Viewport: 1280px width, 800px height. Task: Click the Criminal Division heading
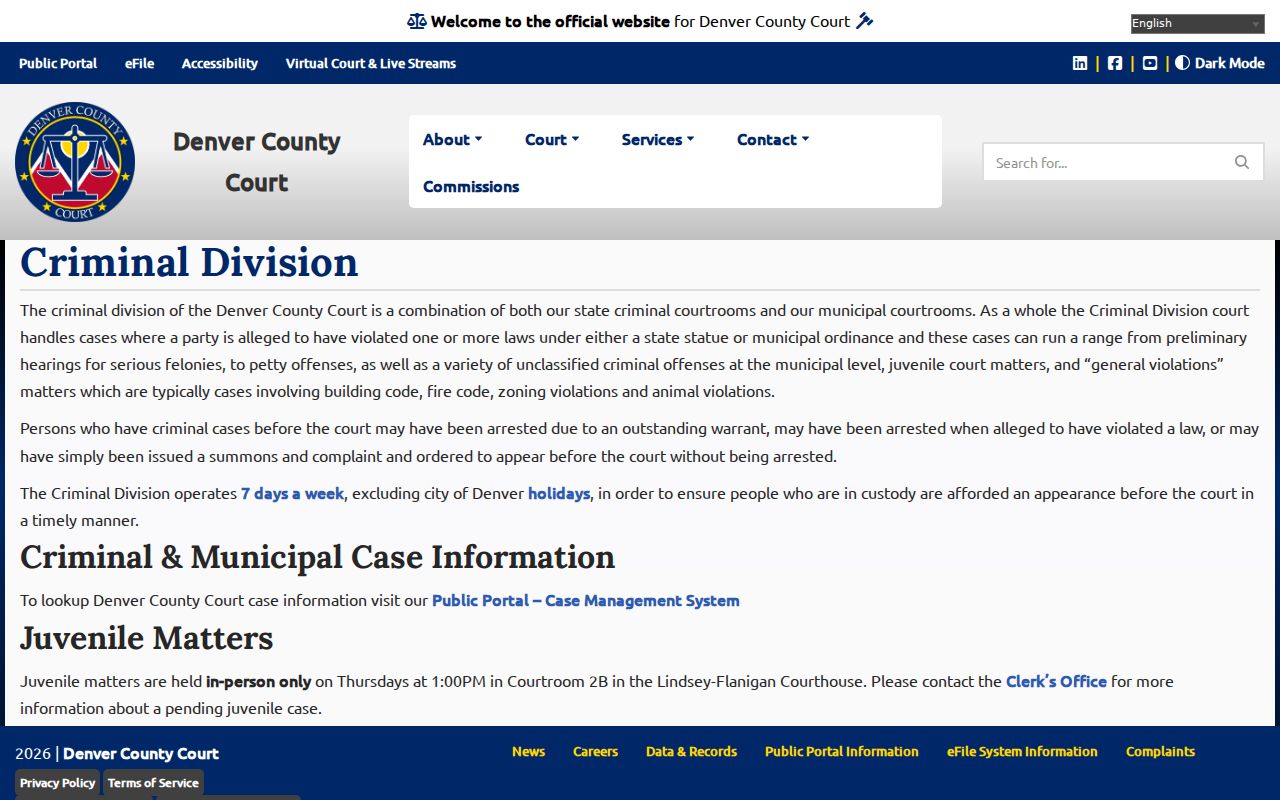tap(189, 263)
